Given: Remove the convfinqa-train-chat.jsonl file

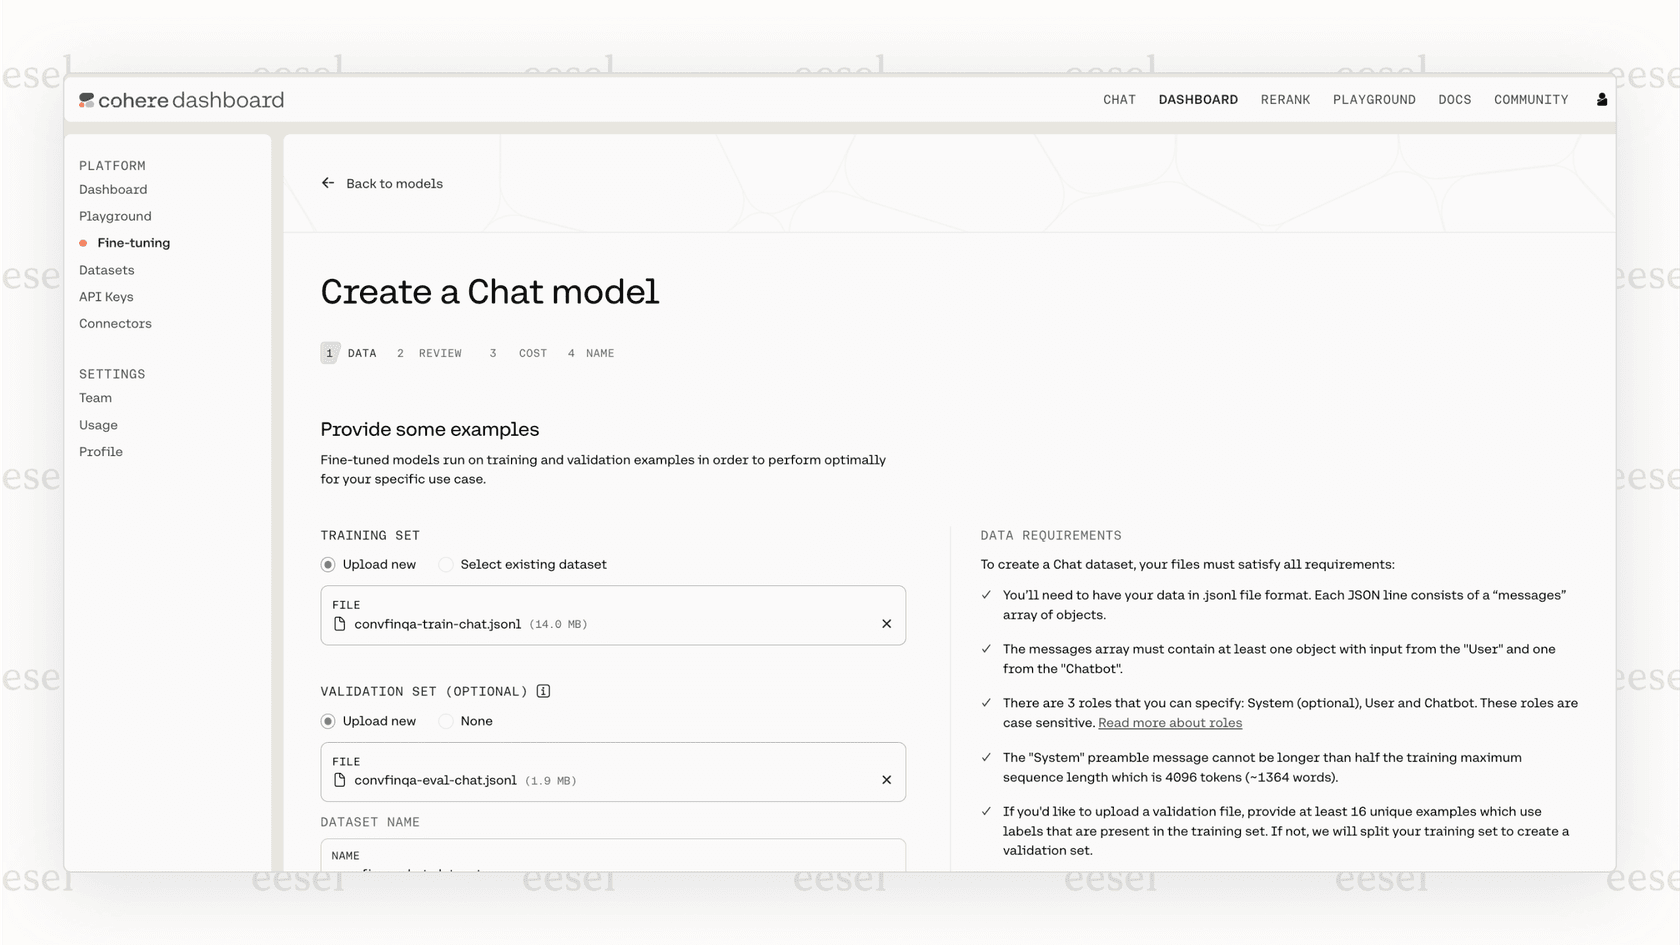Looking at the screenshot, I should pyautogui.click(x=886, y=623).
